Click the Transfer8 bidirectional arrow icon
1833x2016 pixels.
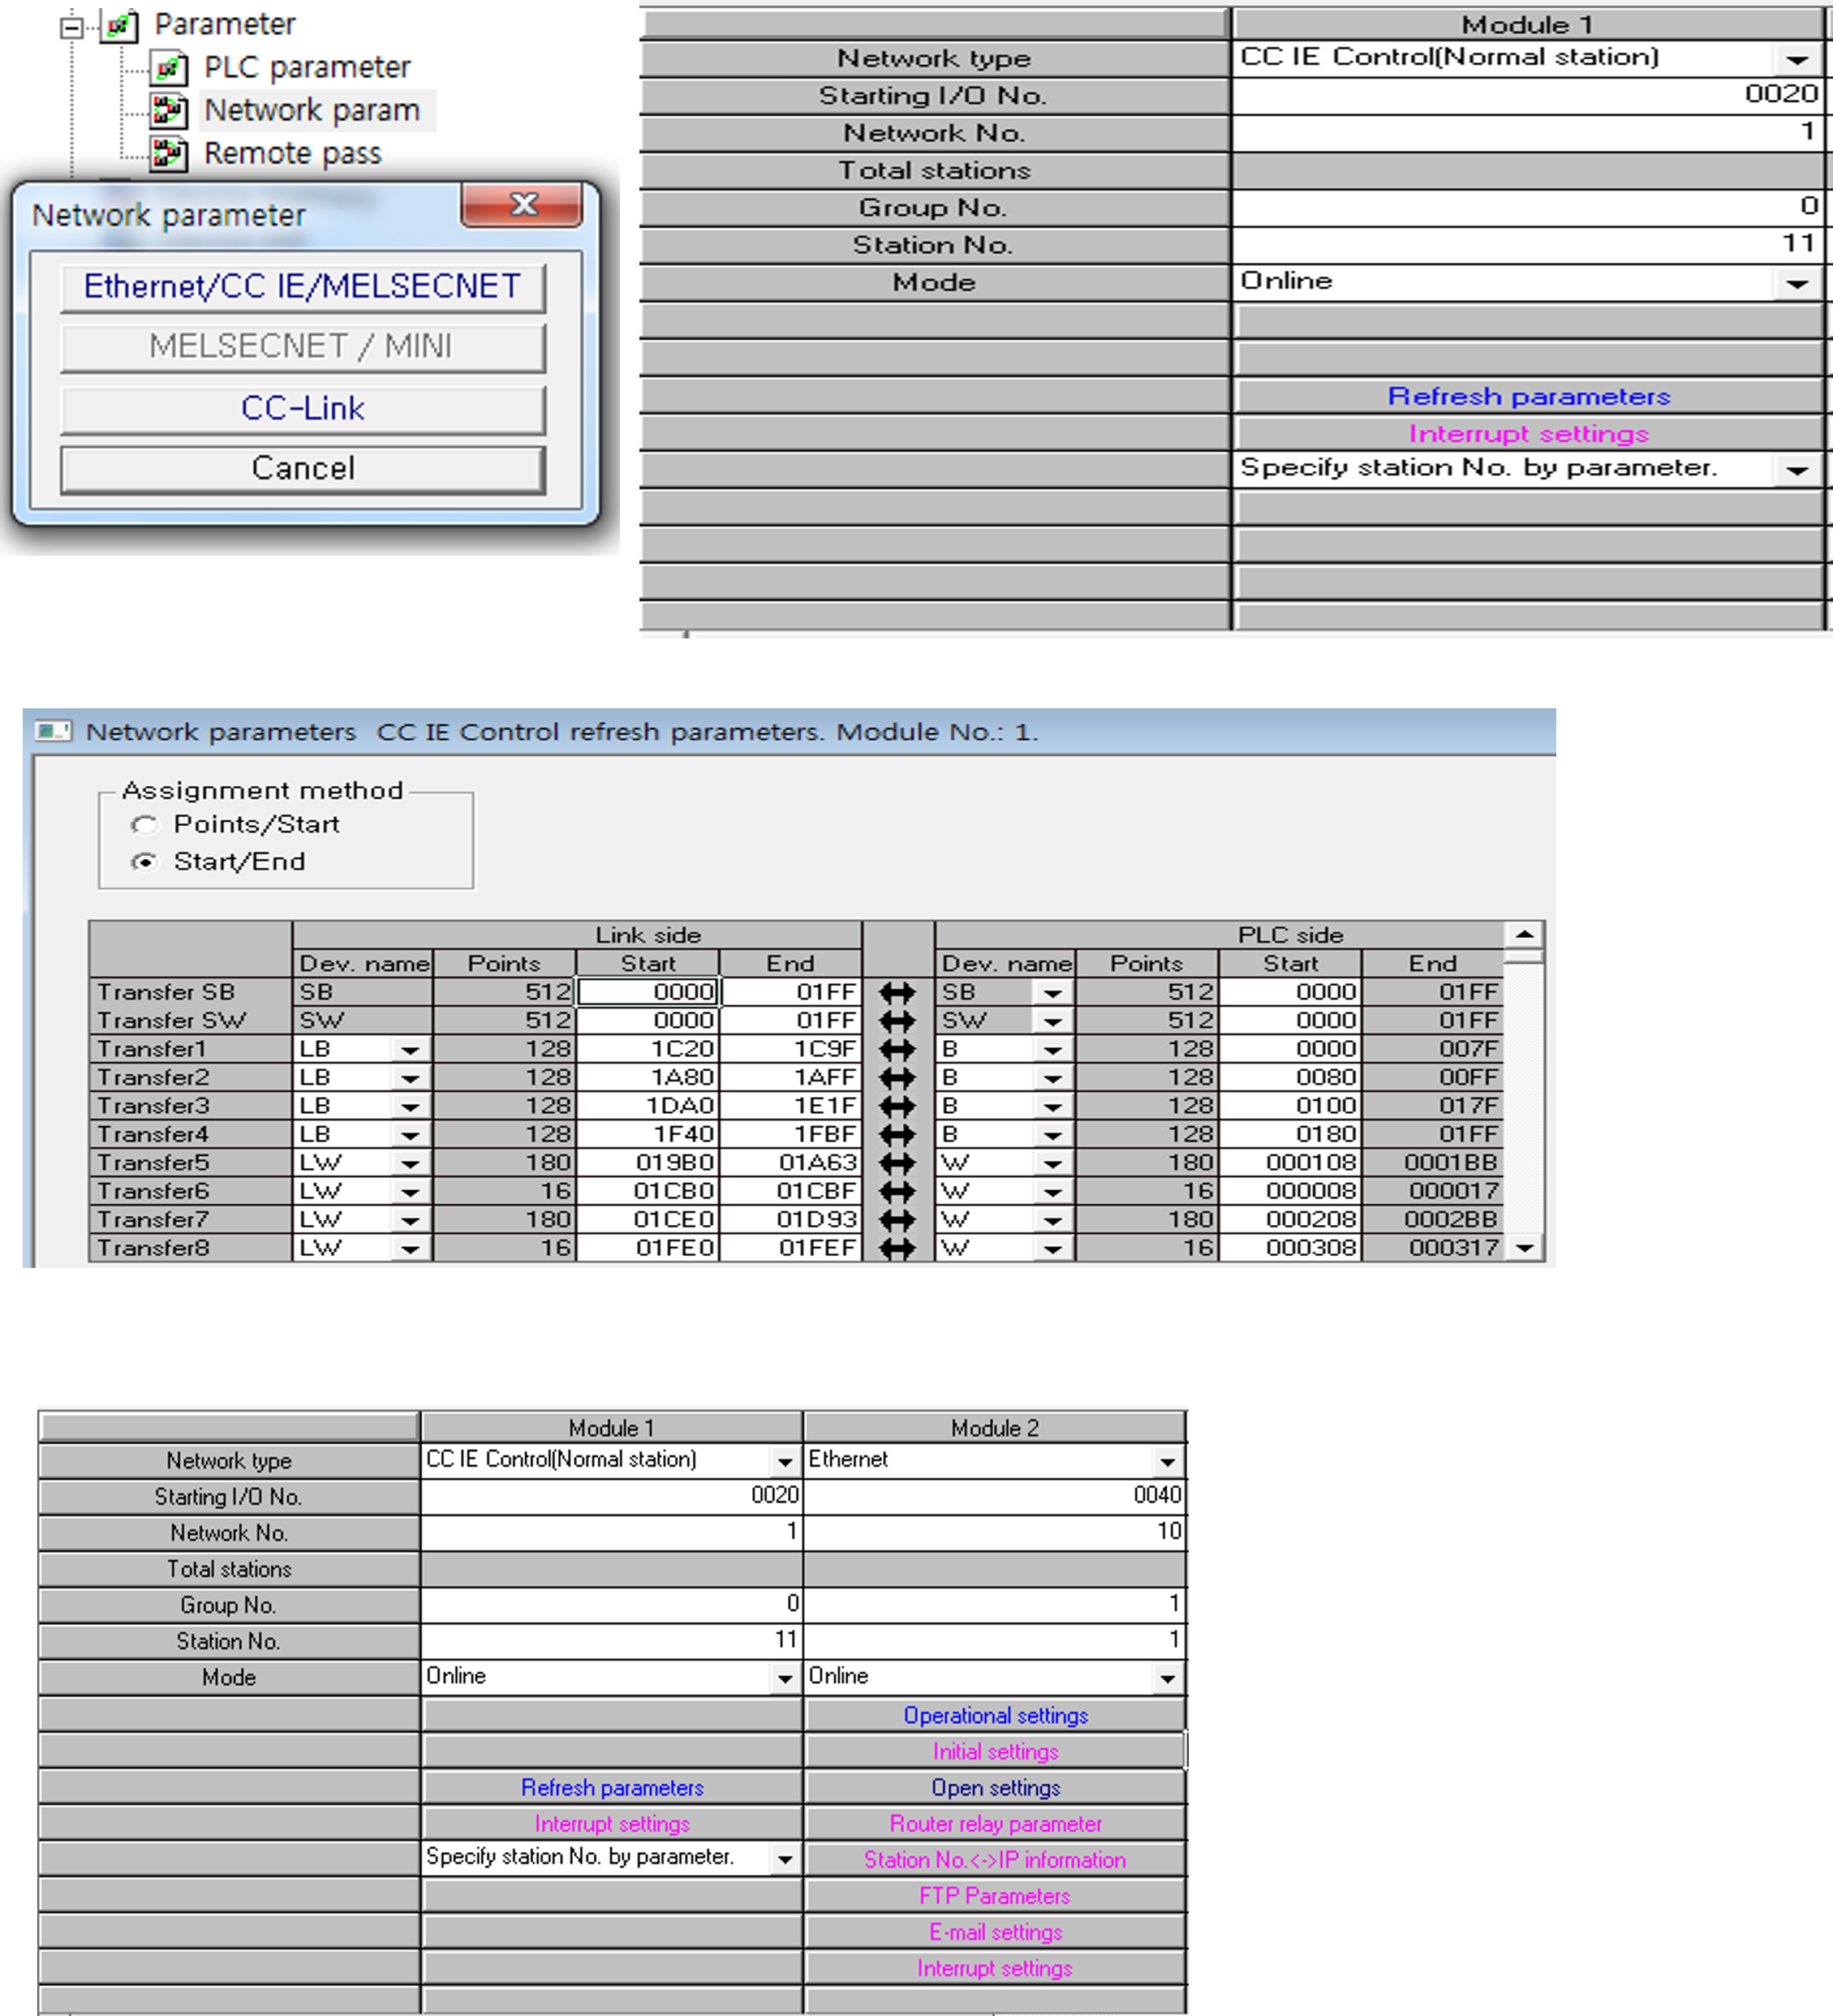tap(897, 1248)
